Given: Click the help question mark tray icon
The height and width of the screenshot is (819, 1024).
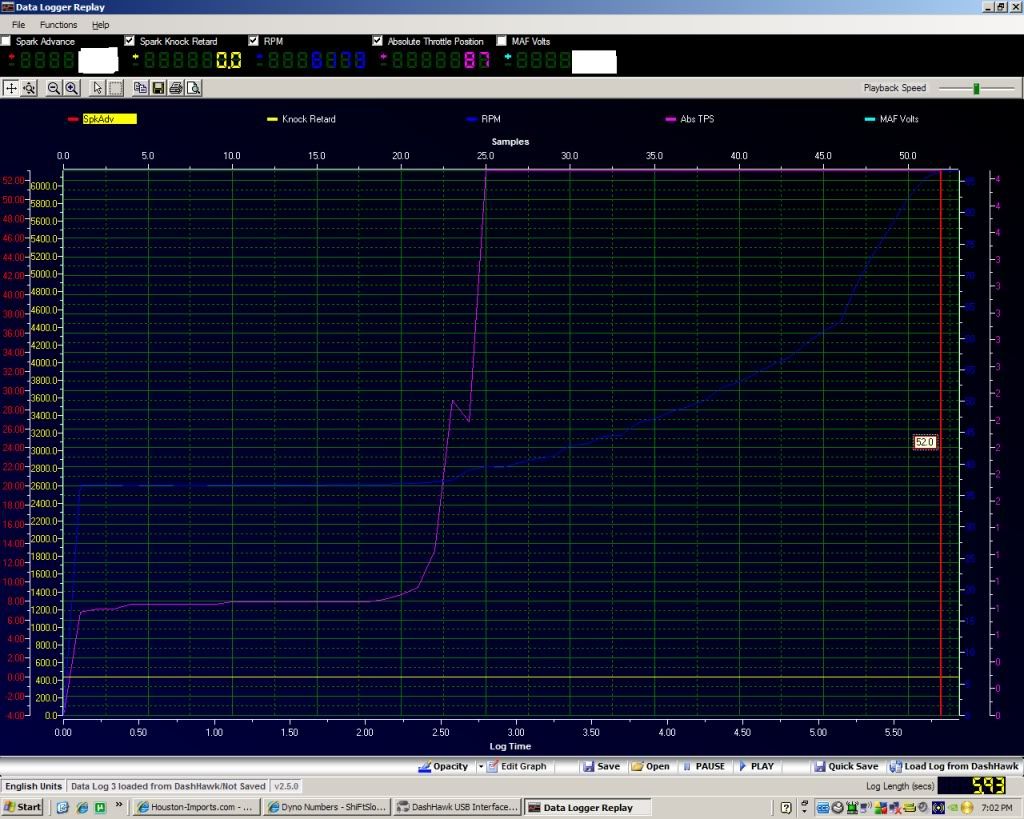Looking at the screenshot, I should (x=786, y=808).
